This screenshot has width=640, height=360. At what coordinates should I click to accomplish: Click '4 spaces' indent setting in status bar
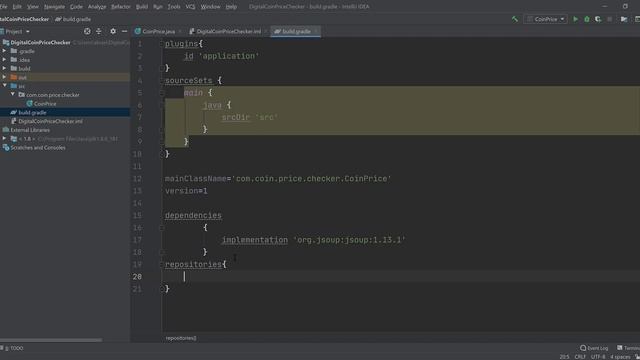tap(620, 357)
